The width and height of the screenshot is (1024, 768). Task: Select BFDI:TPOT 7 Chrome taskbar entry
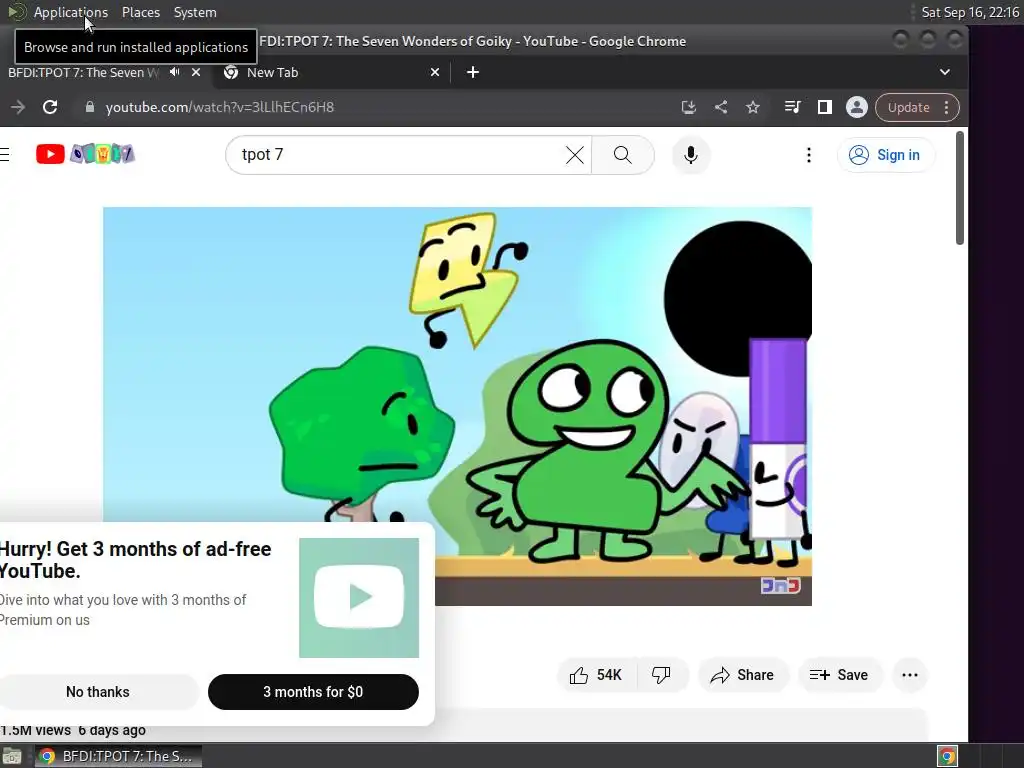tap(118, 756)
